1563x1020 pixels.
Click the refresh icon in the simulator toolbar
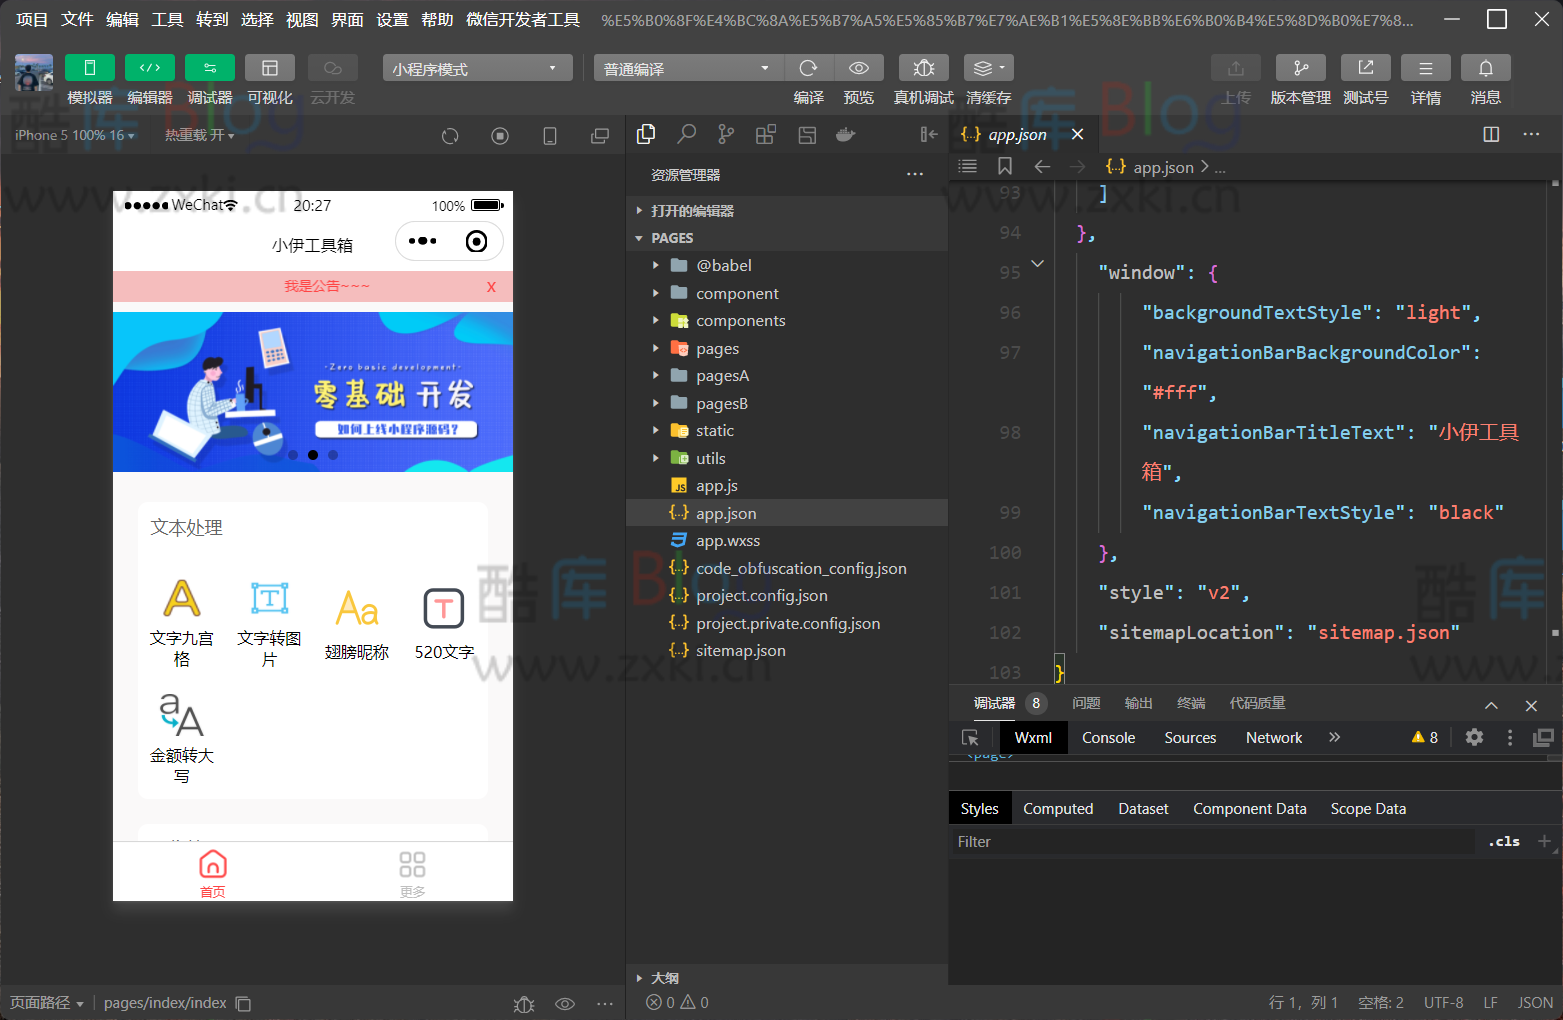click(x=450, y=136)
